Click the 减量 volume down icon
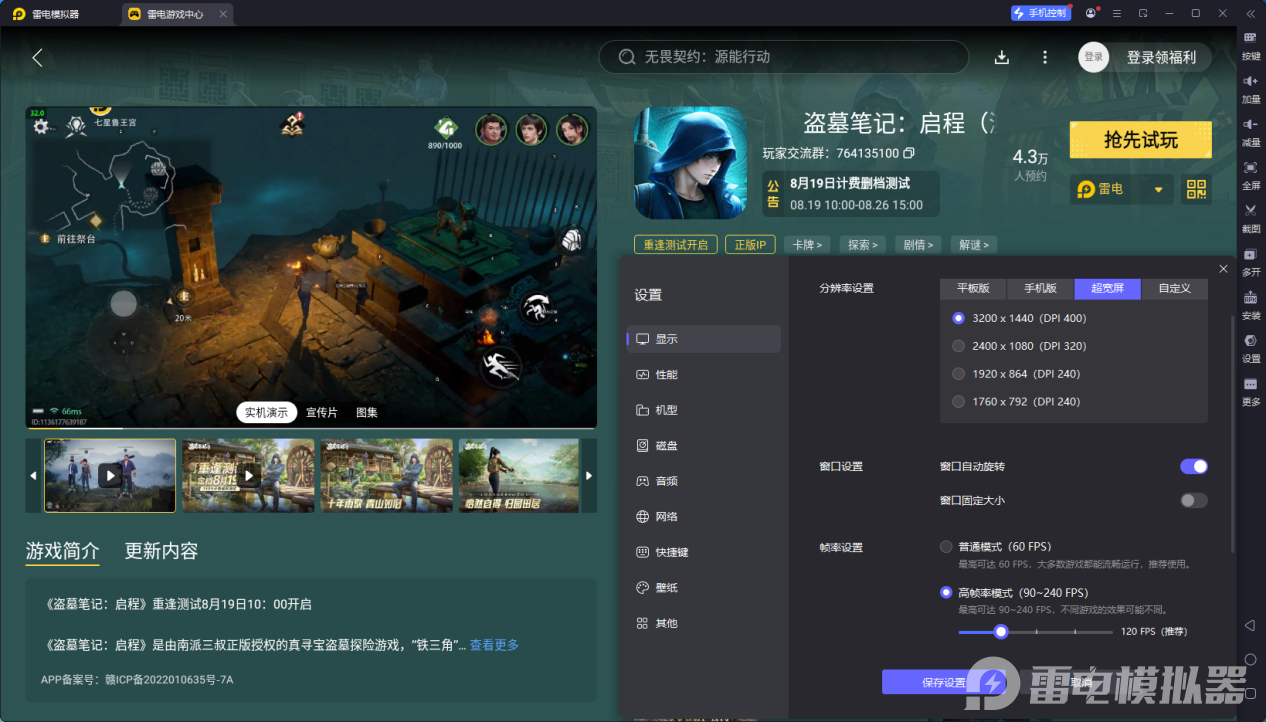The height and width of the screenshot is (722, 1266). pyautogui.click(x=1250, y=123)
